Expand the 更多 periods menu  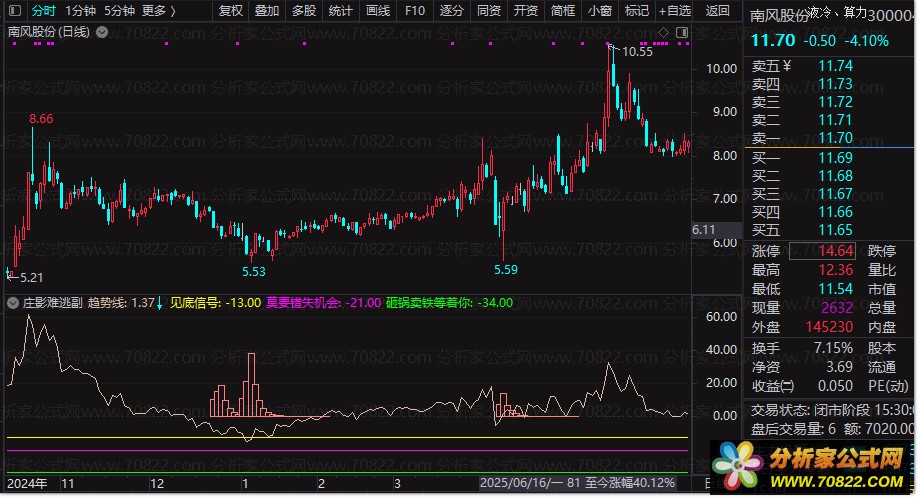[158, 11]
